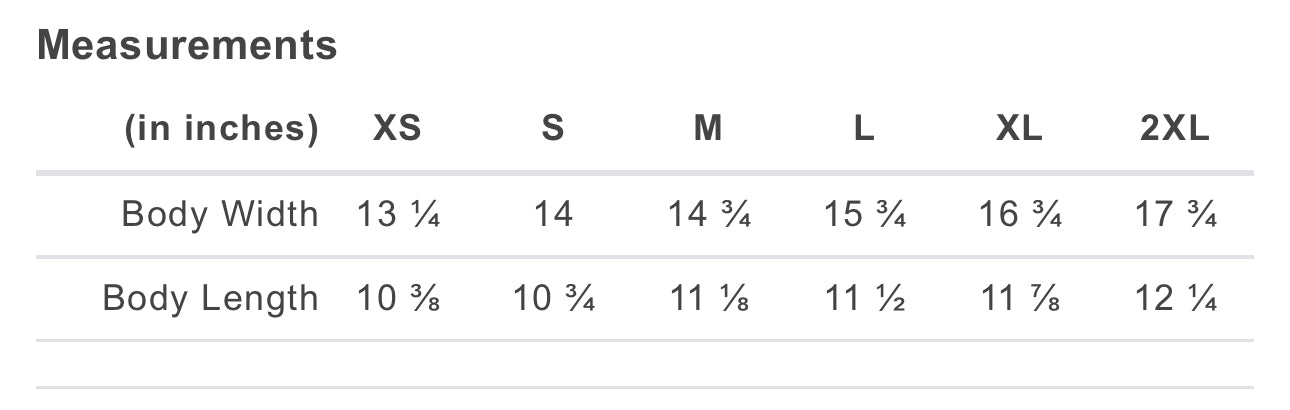
Task: Click the 2XL body width value 17 ¾
Action: [x=1175, y=214]
